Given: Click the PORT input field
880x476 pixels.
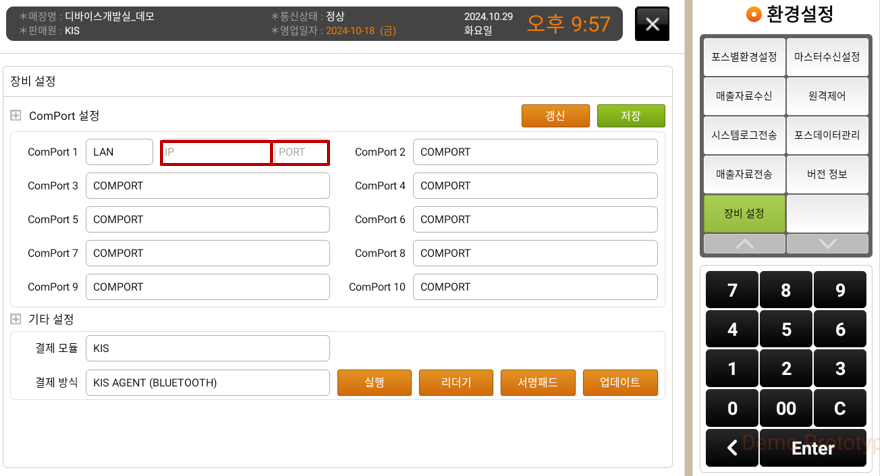Looking at the screenshot, I should point(300,152).
